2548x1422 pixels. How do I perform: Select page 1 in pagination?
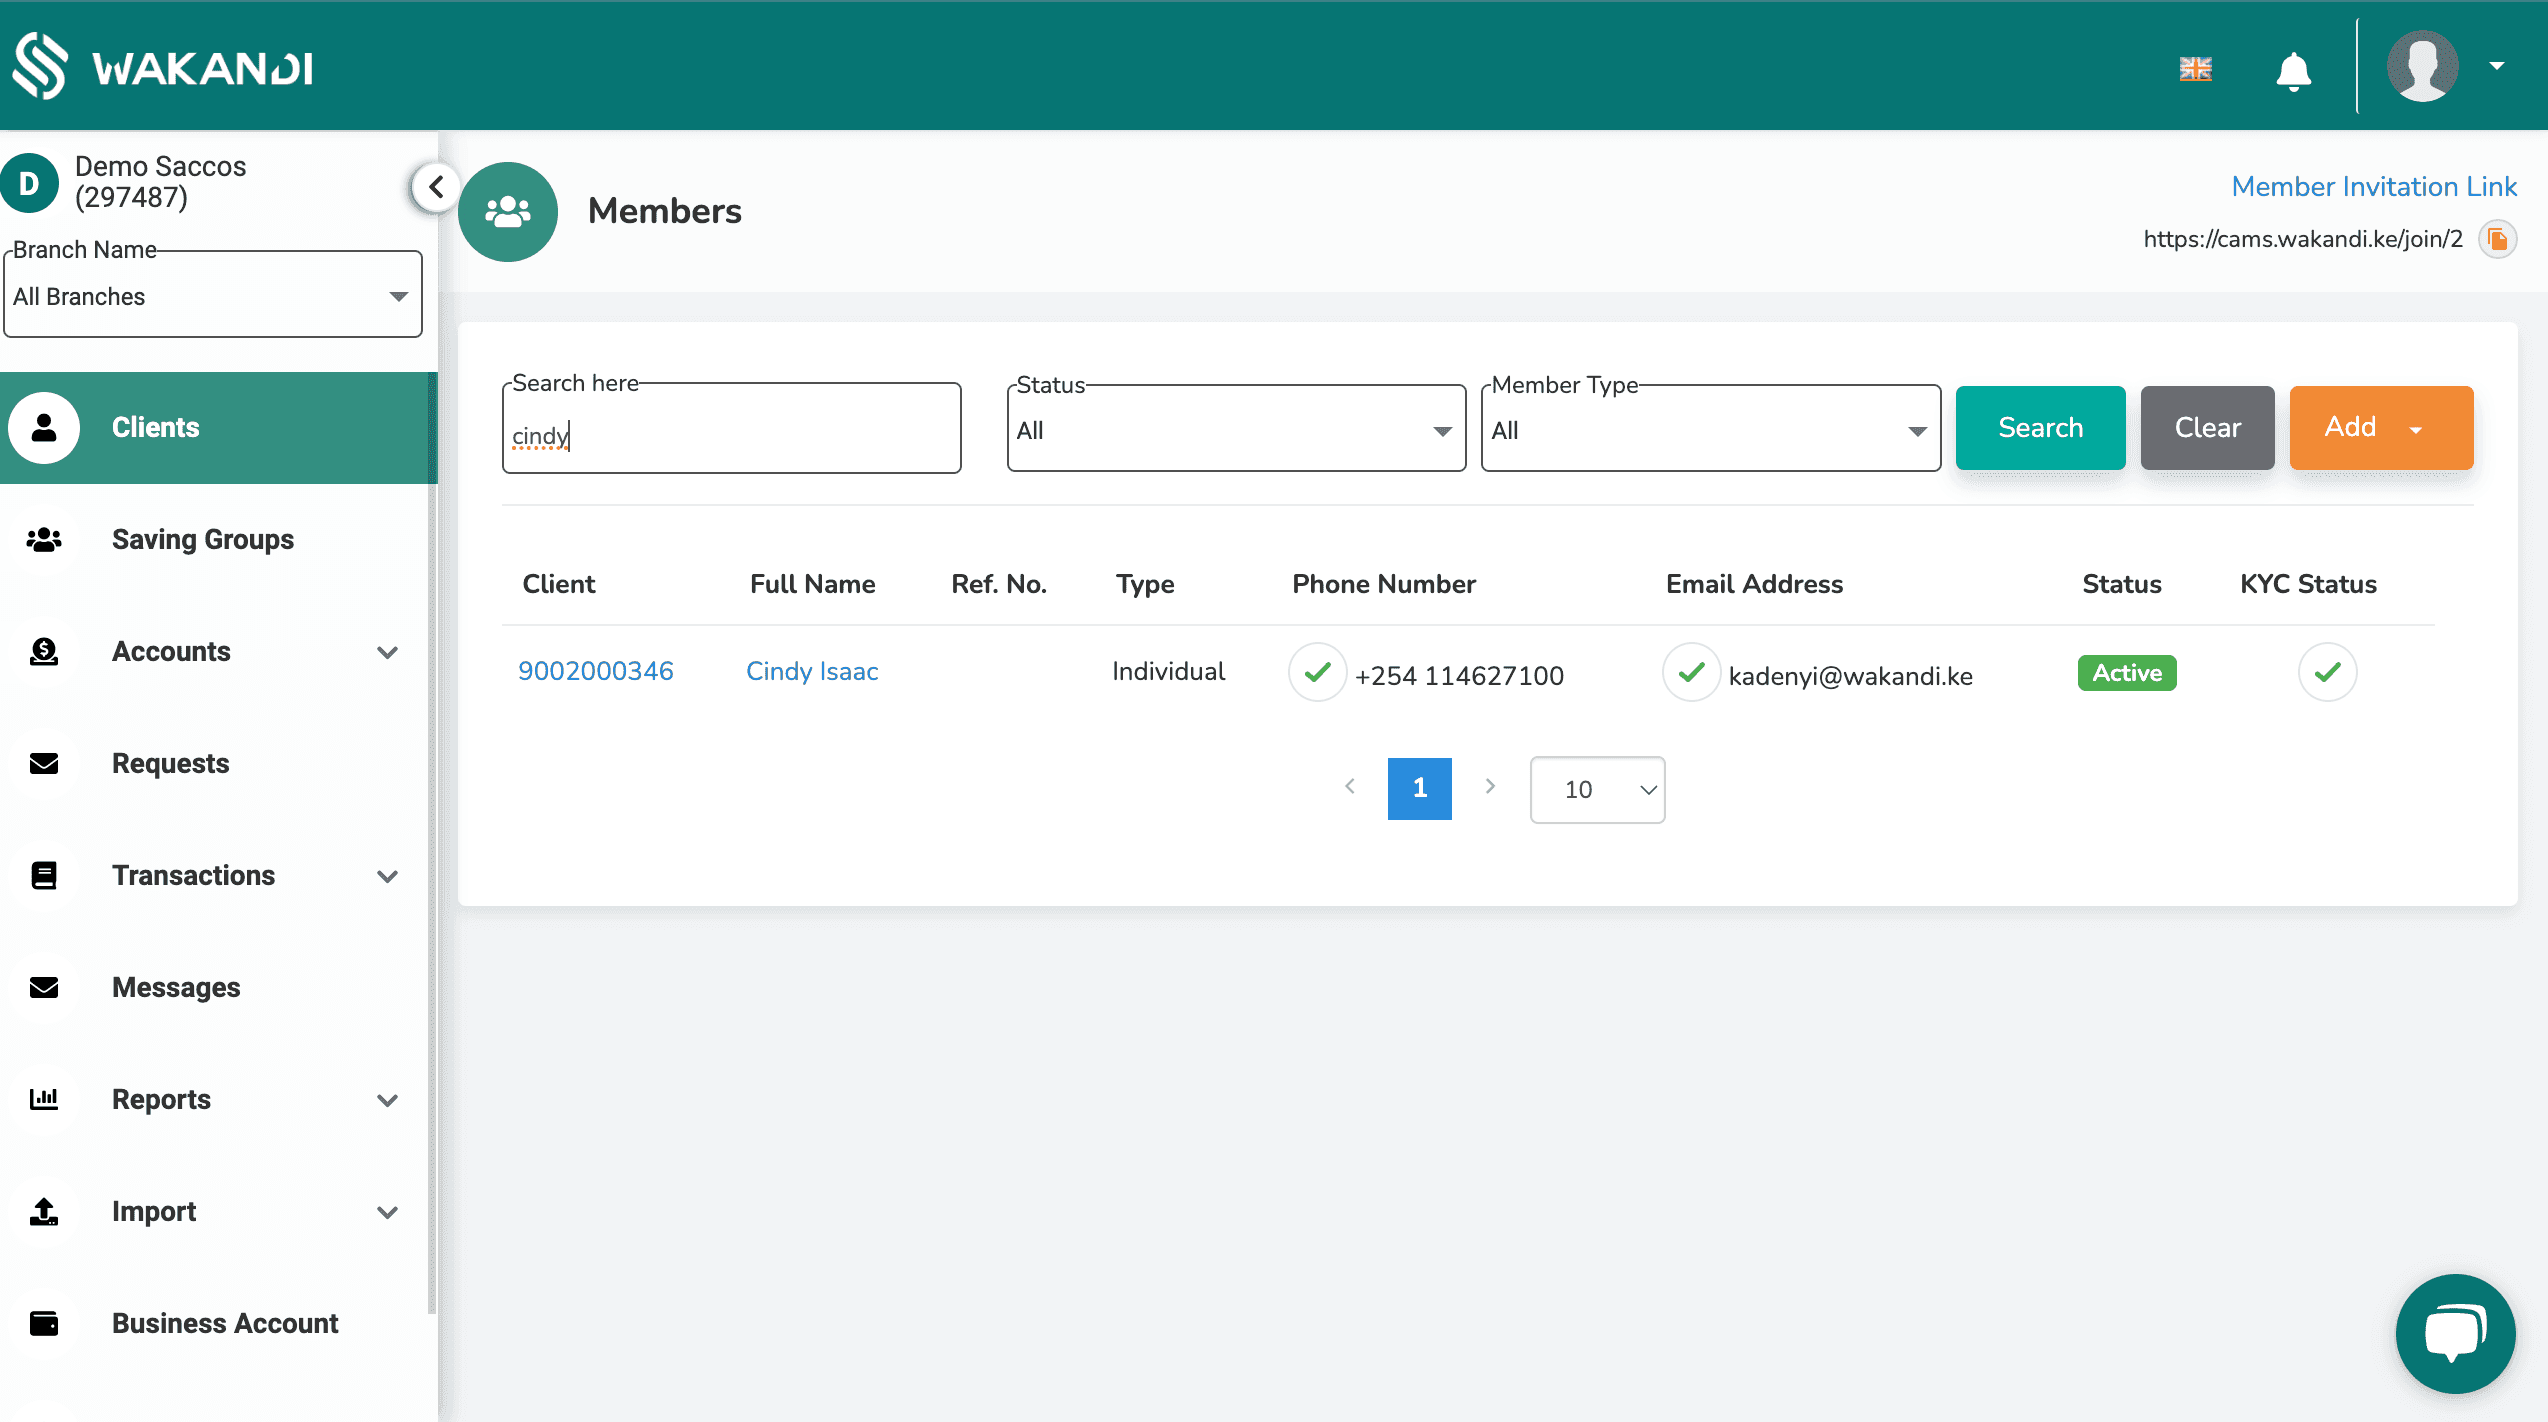pos(1419,788)
